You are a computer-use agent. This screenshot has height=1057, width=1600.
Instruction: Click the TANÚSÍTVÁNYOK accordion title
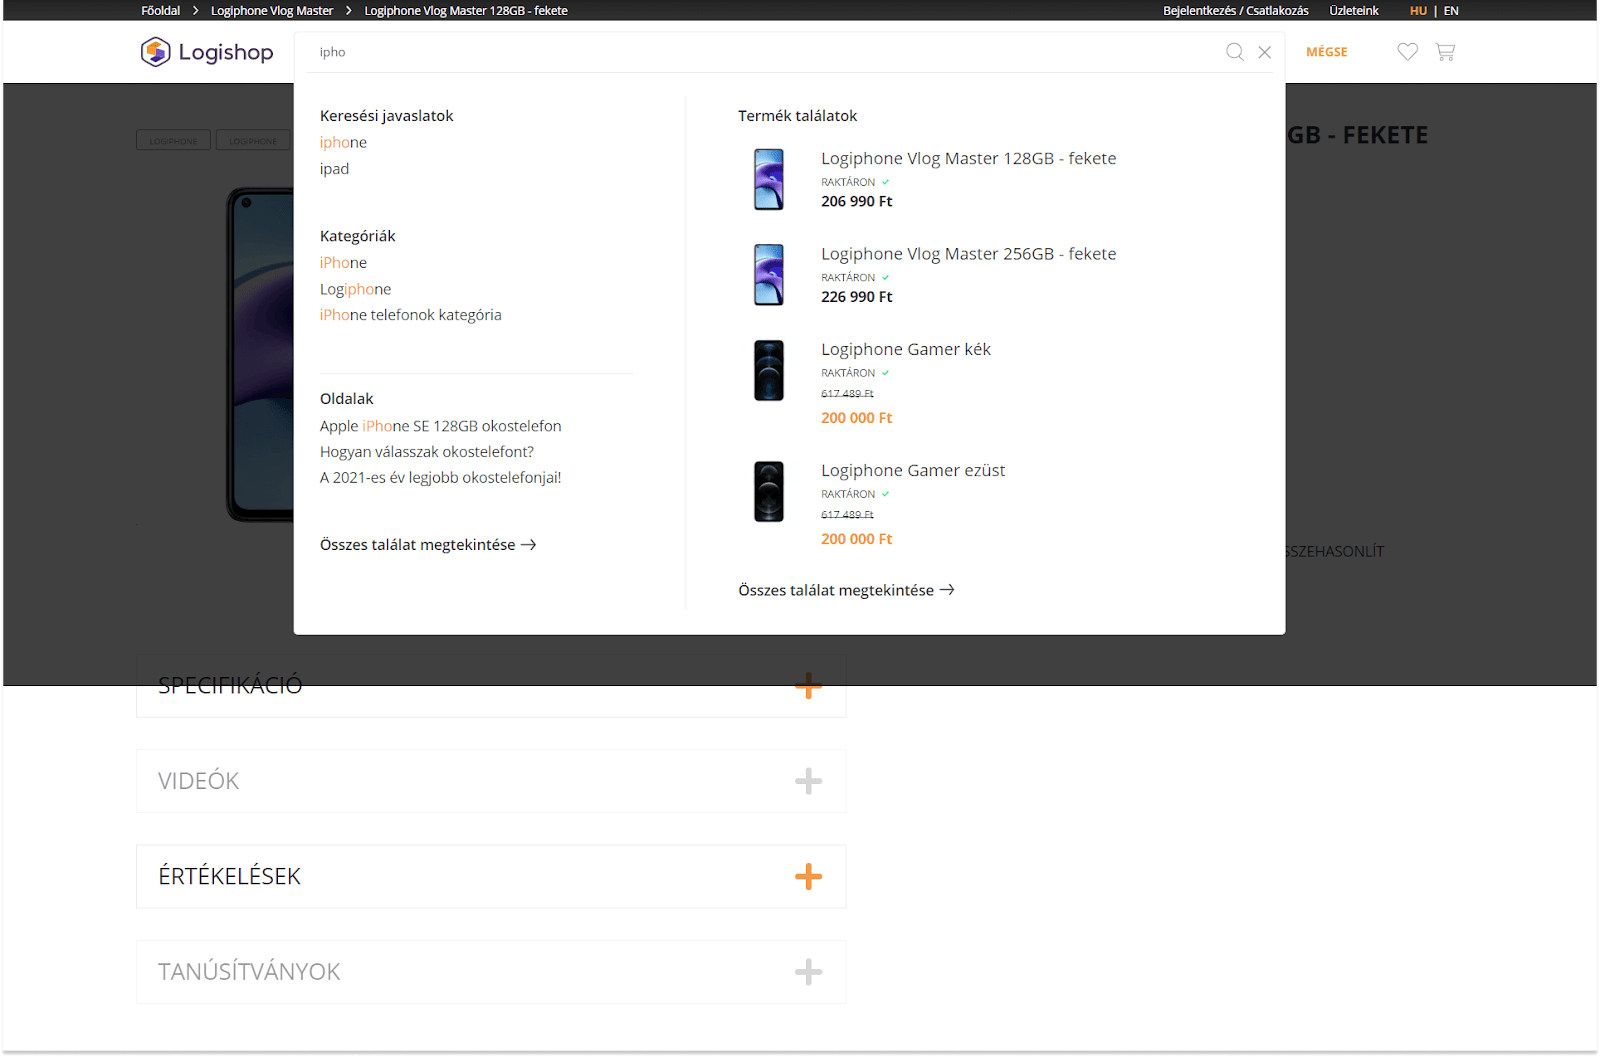[x=249, y=972]
